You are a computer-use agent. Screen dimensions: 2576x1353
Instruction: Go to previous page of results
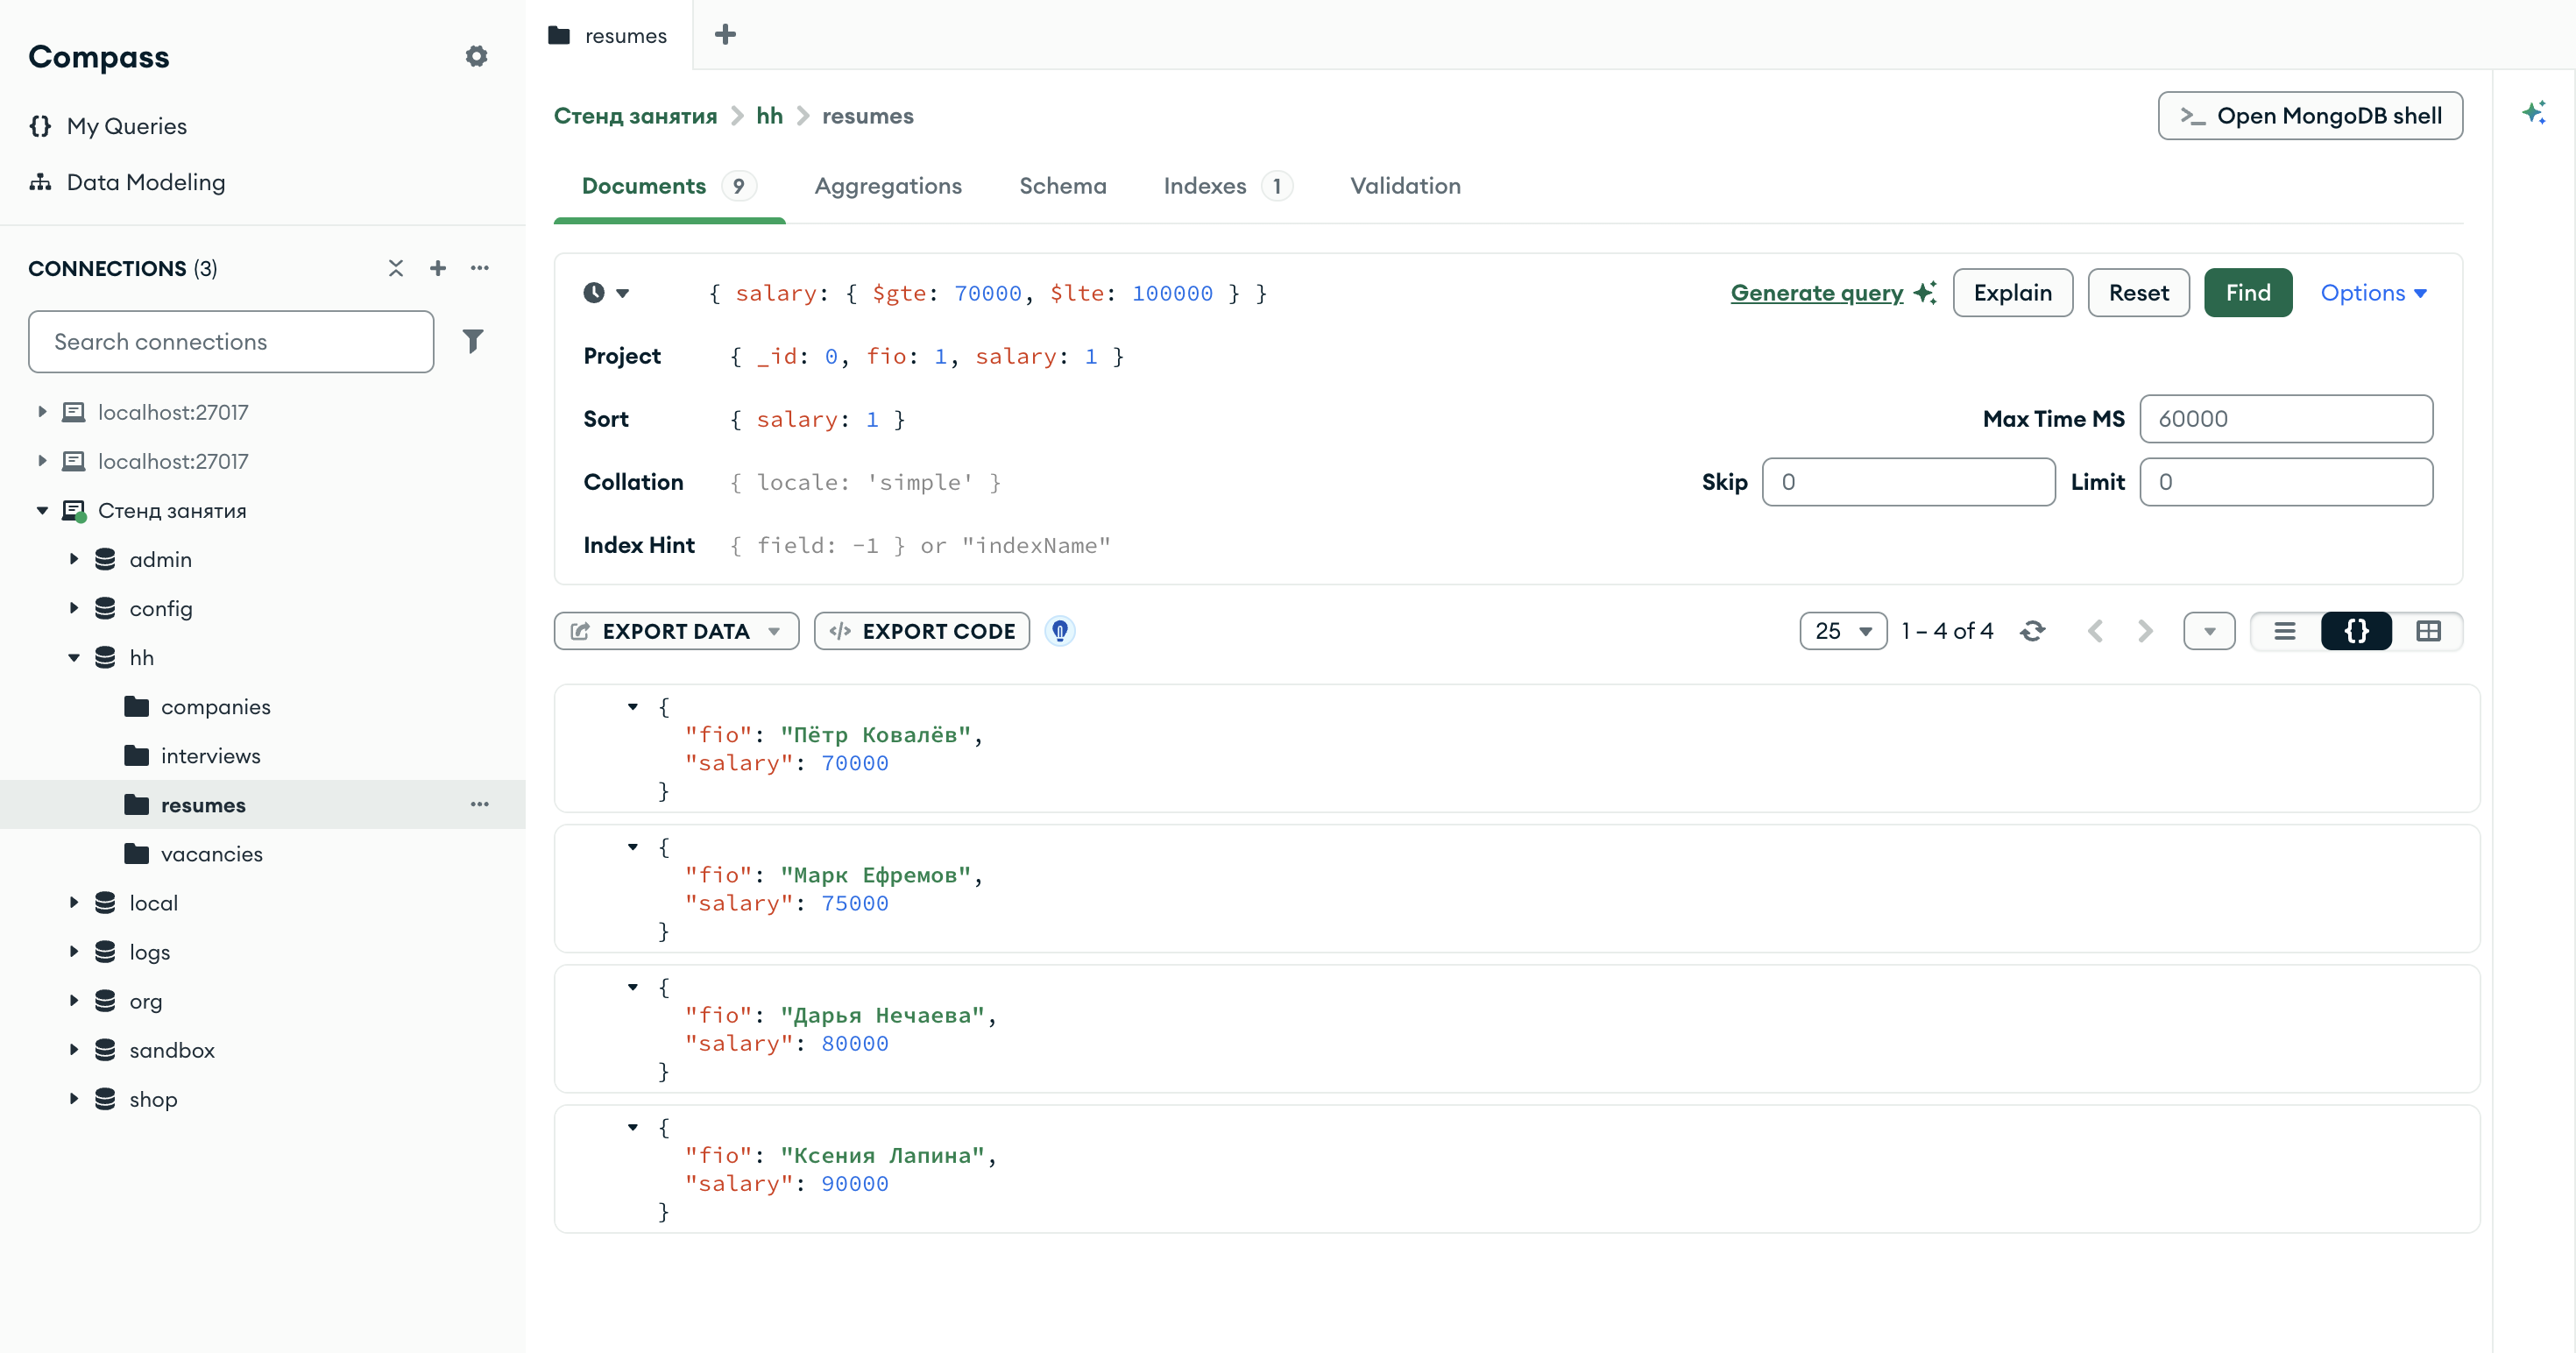2096,631
